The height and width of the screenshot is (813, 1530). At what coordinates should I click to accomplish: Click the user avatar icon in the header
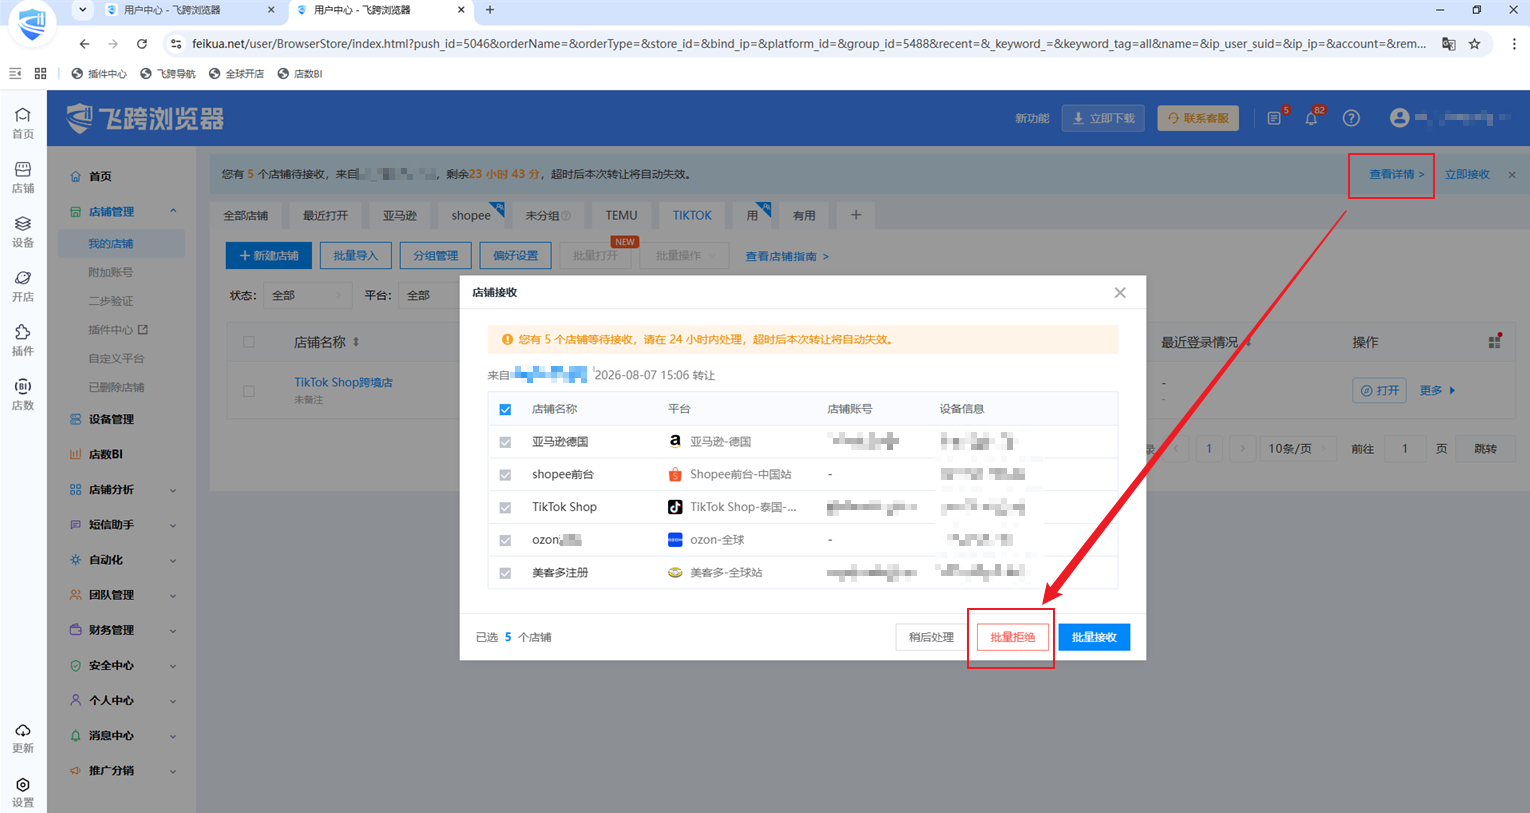(x=1399, y=118)
